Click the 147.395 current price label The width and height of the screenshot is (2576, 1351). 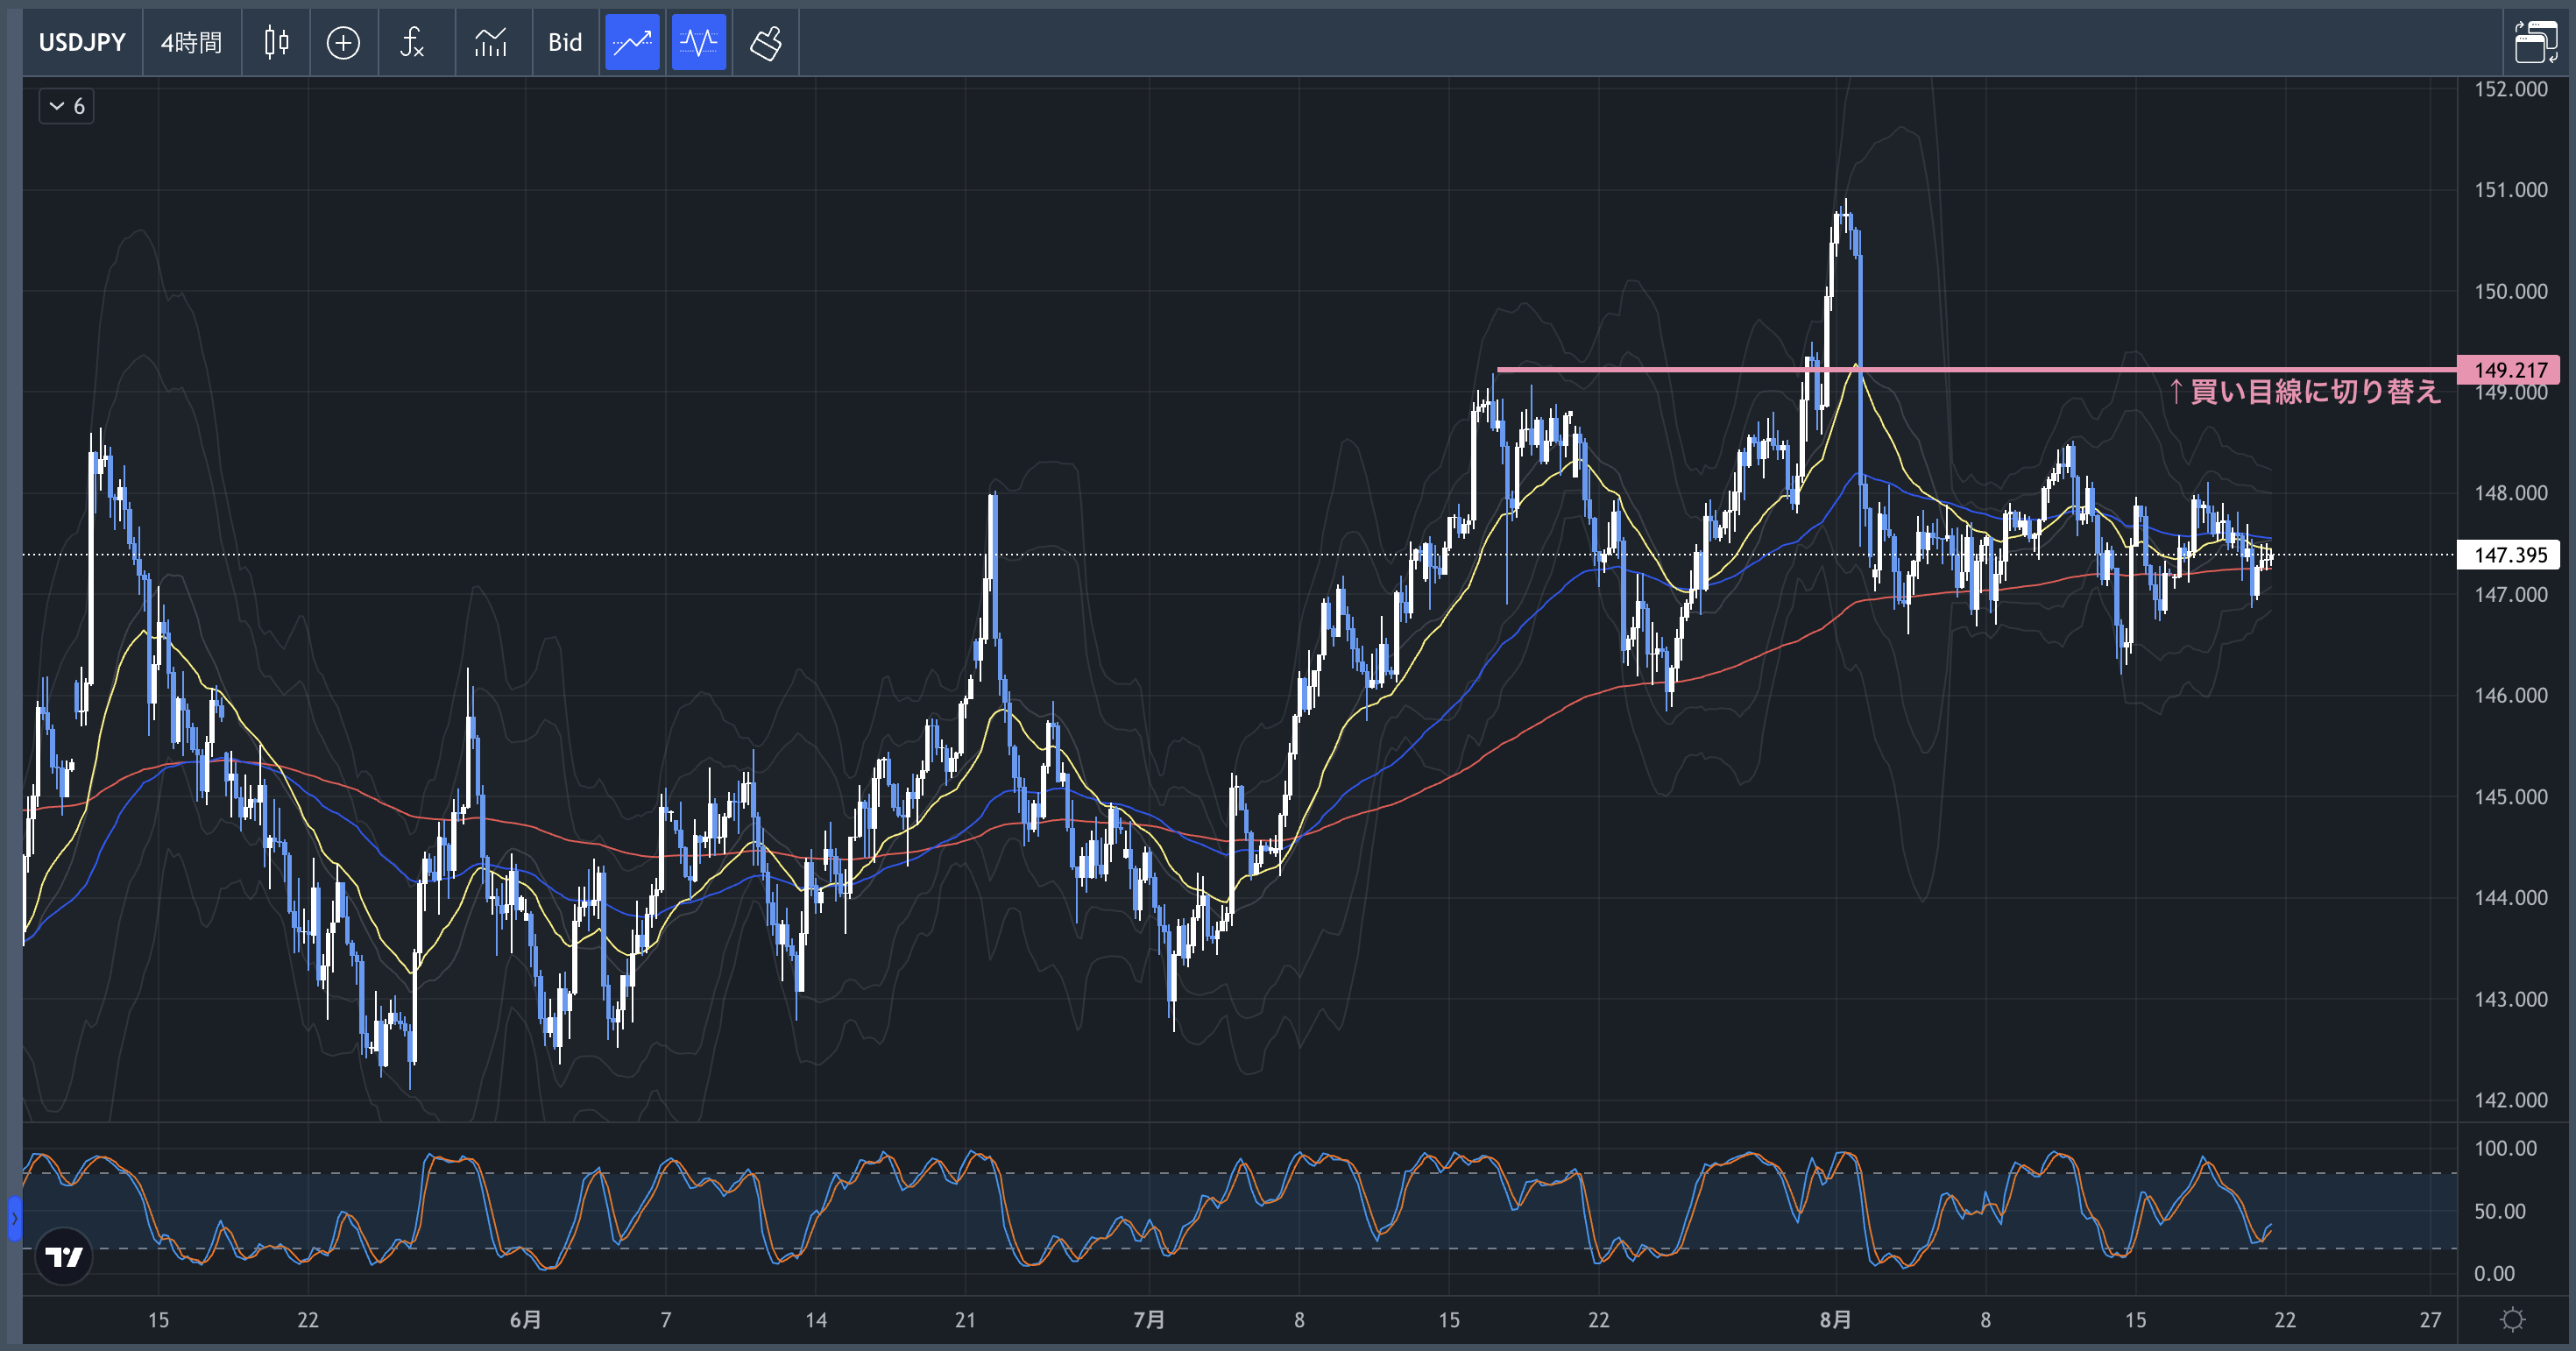click(x=2509, y=555)
